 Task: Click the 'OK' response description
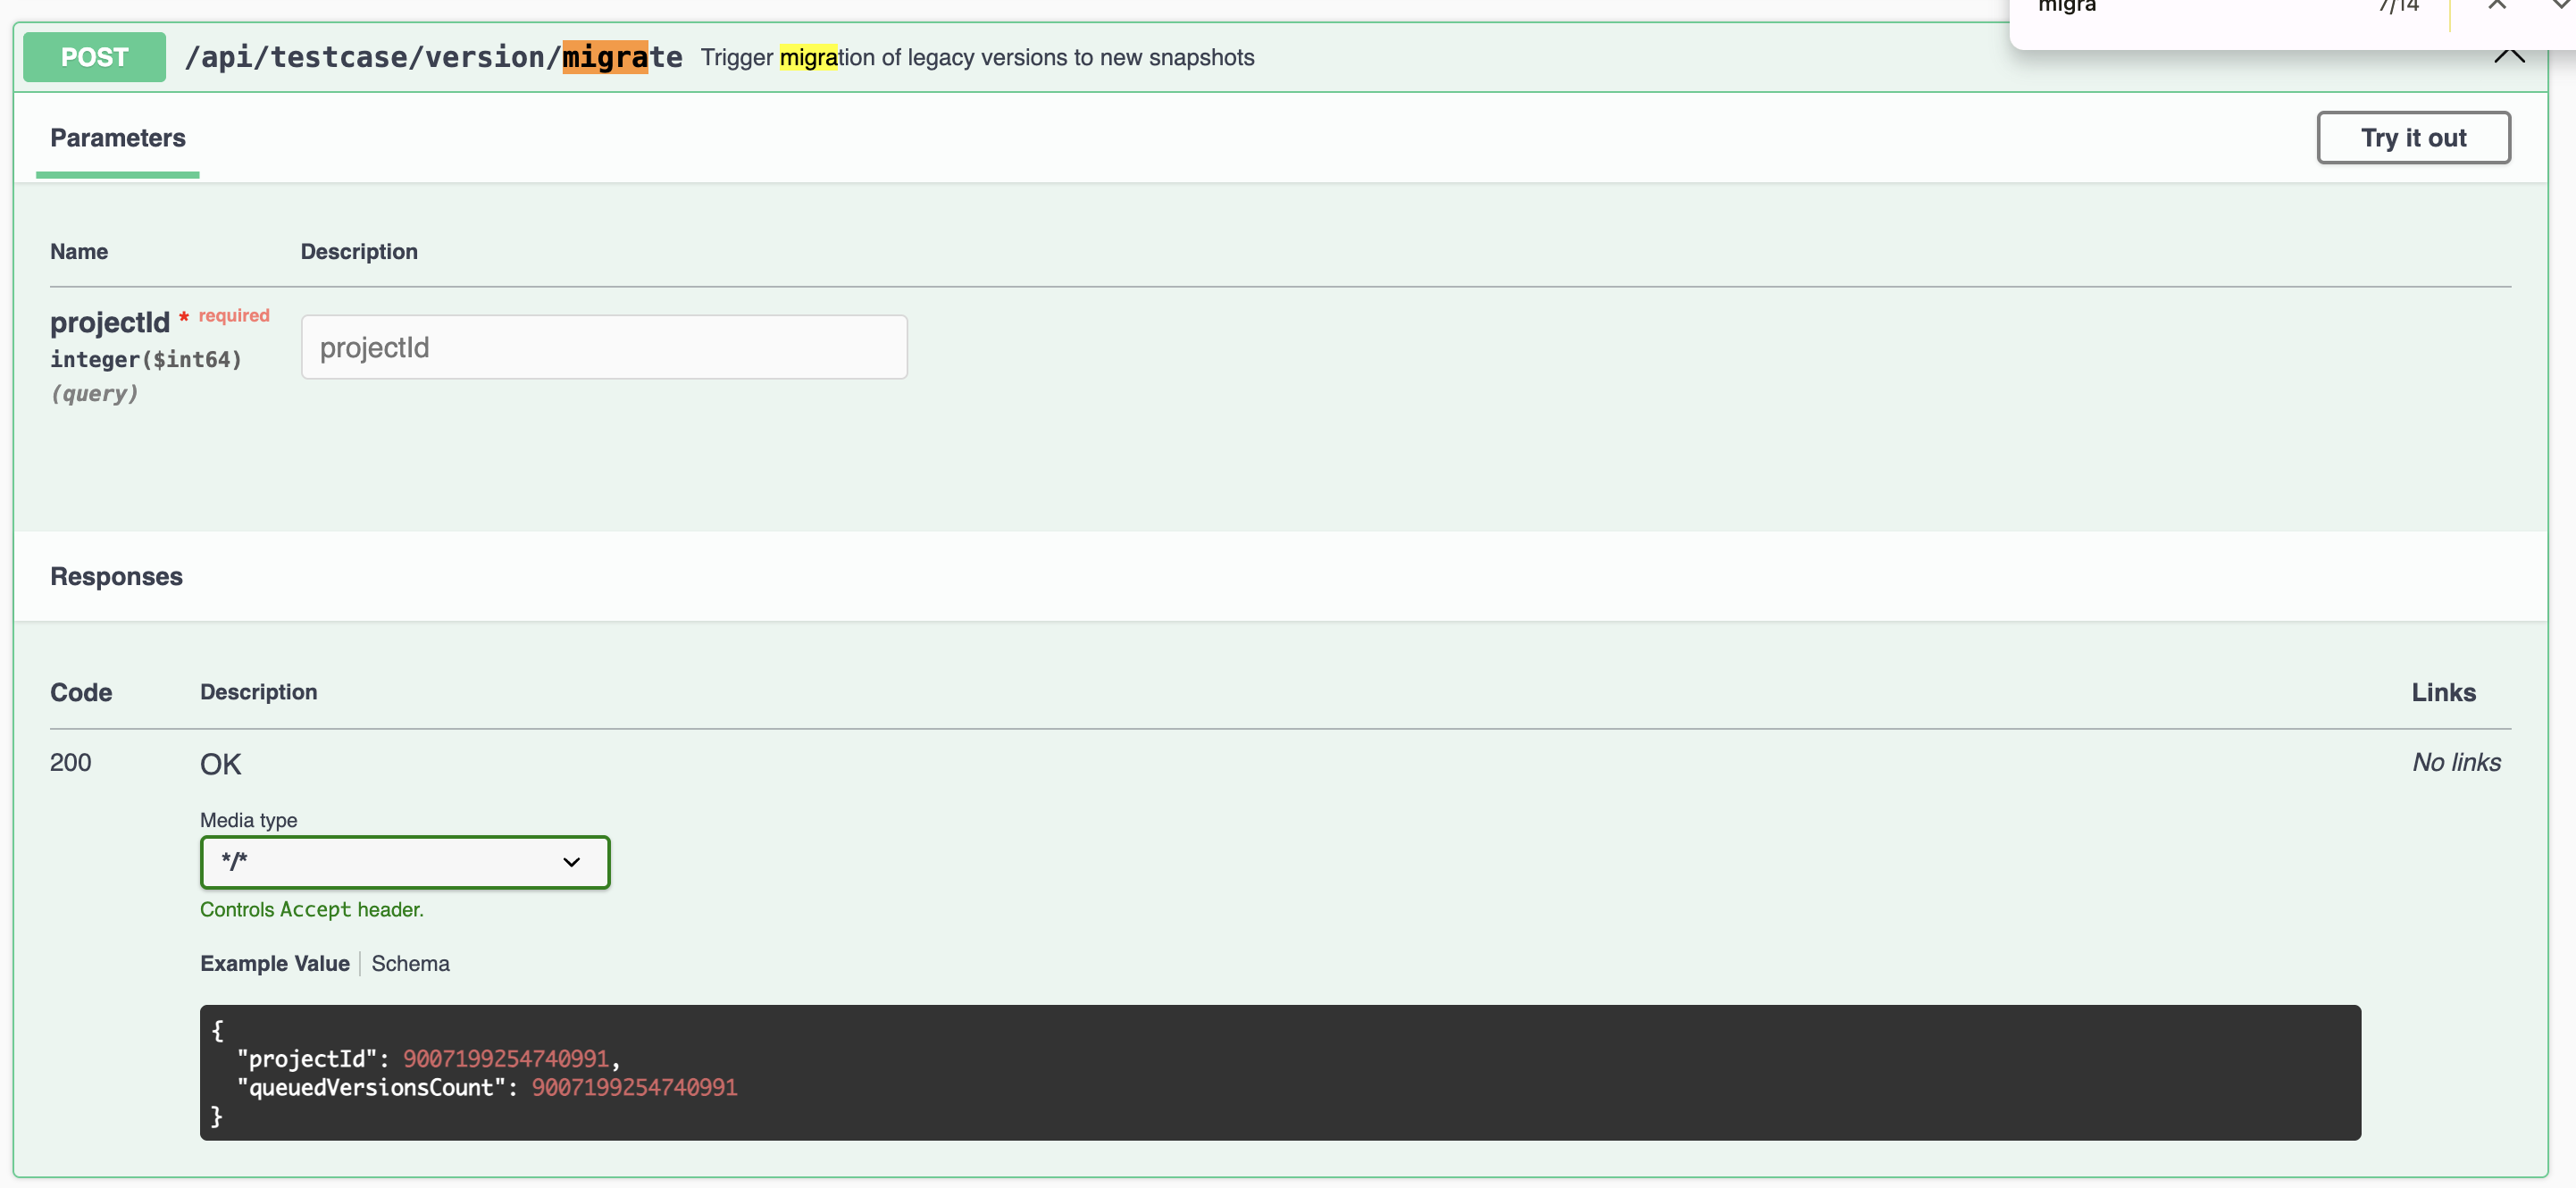click(220, 764)
